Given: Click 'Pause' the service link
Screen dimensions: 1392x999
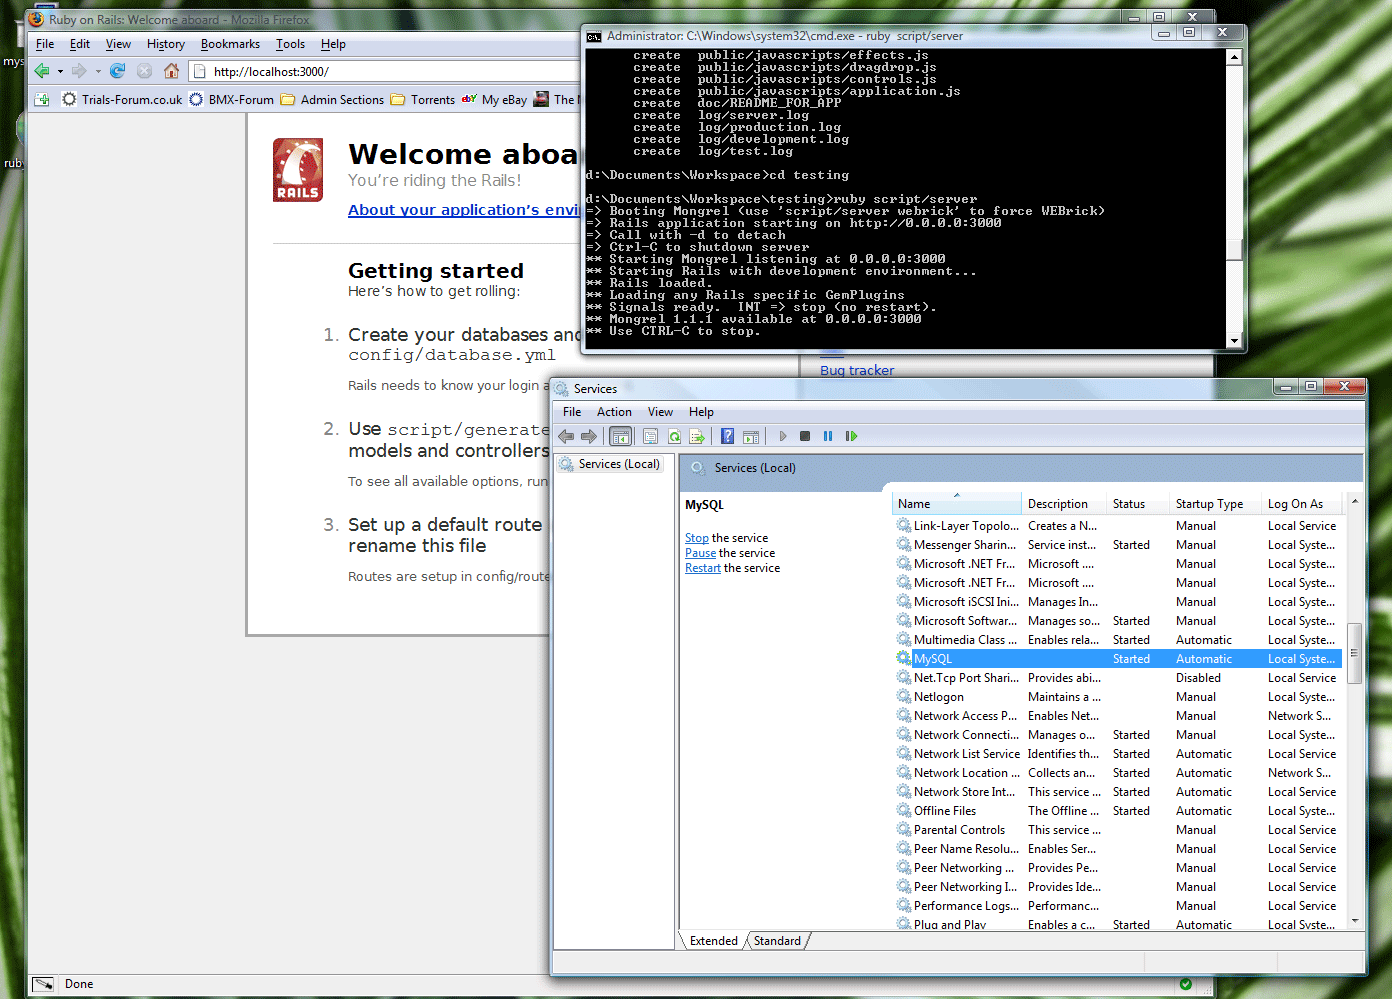Looking at the screenshot, I should click(x=700, y=553).
